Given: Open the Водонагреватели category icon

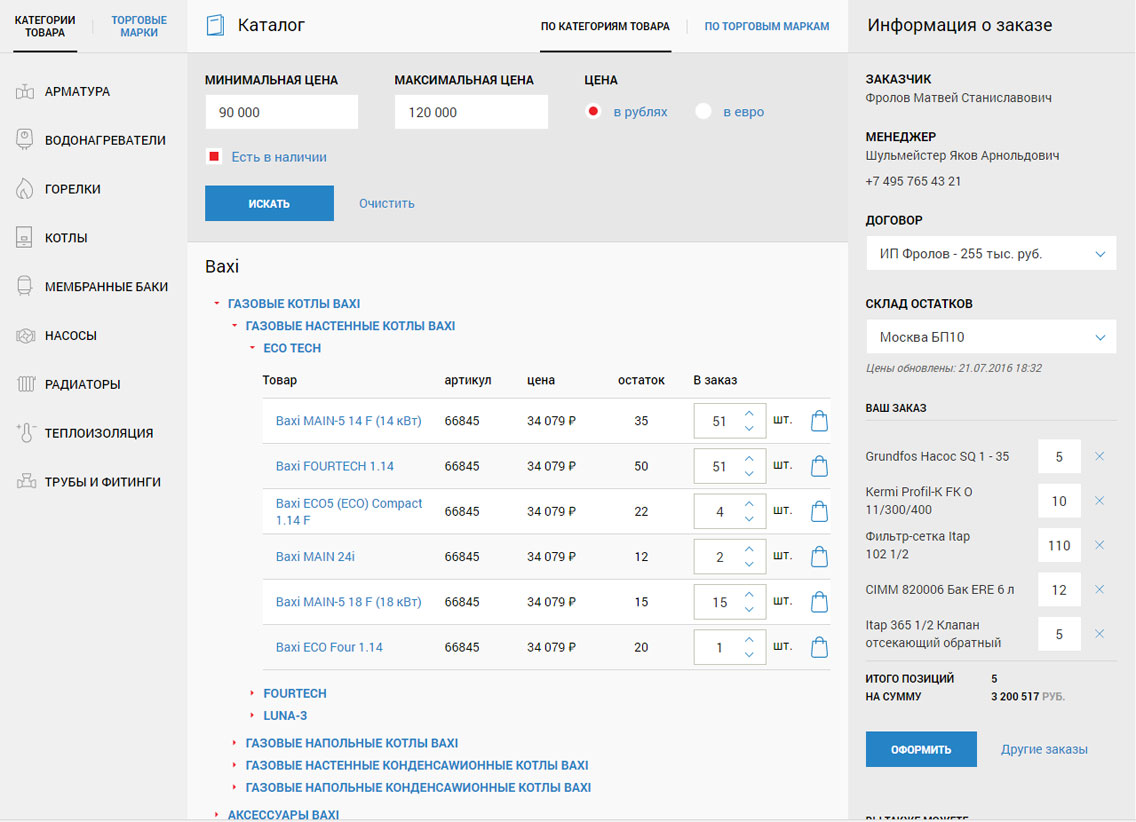Looking at the screenshot, I should point(25,140).
